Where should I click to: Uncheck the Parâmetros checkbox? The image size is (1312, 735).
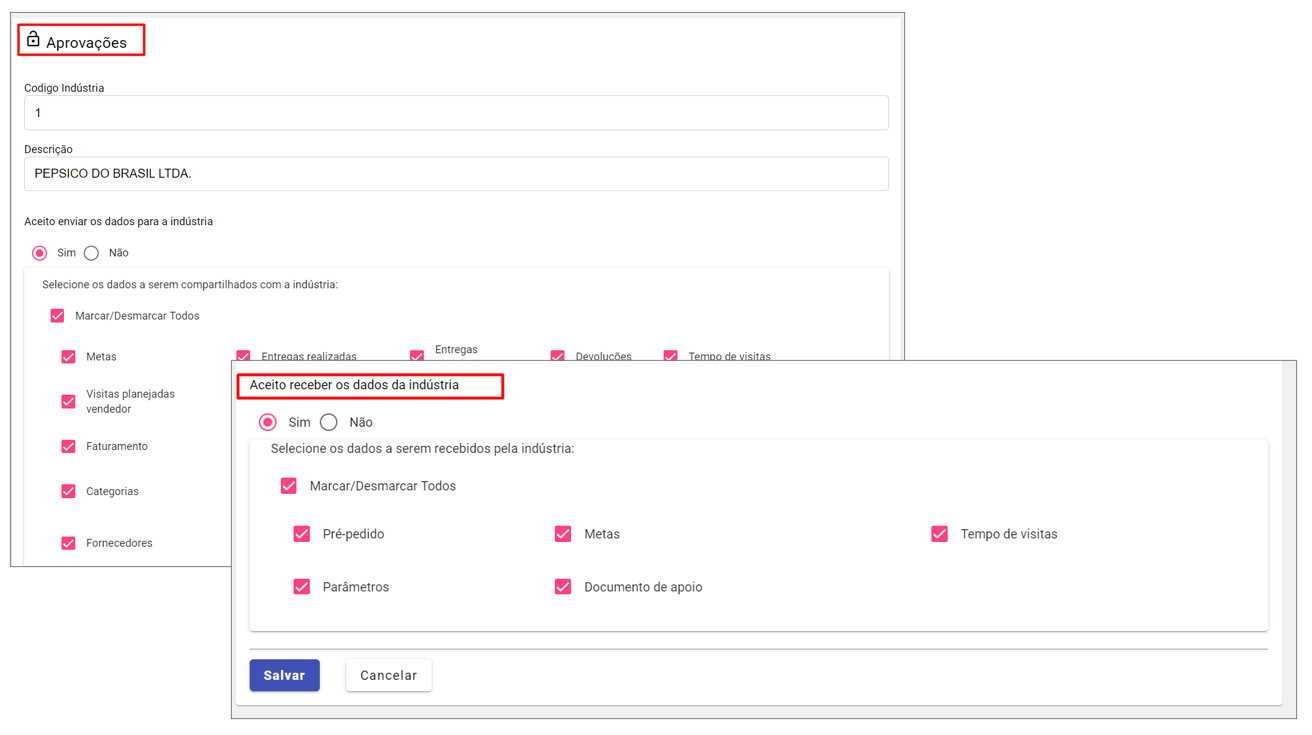tap(302, 587)
